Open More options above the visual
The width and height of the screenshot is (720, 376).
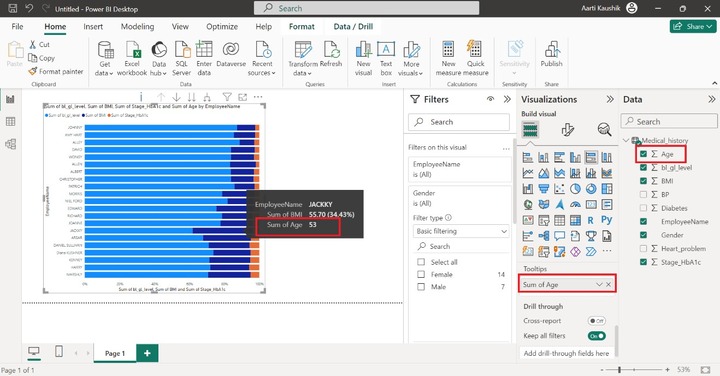[258, 97]
